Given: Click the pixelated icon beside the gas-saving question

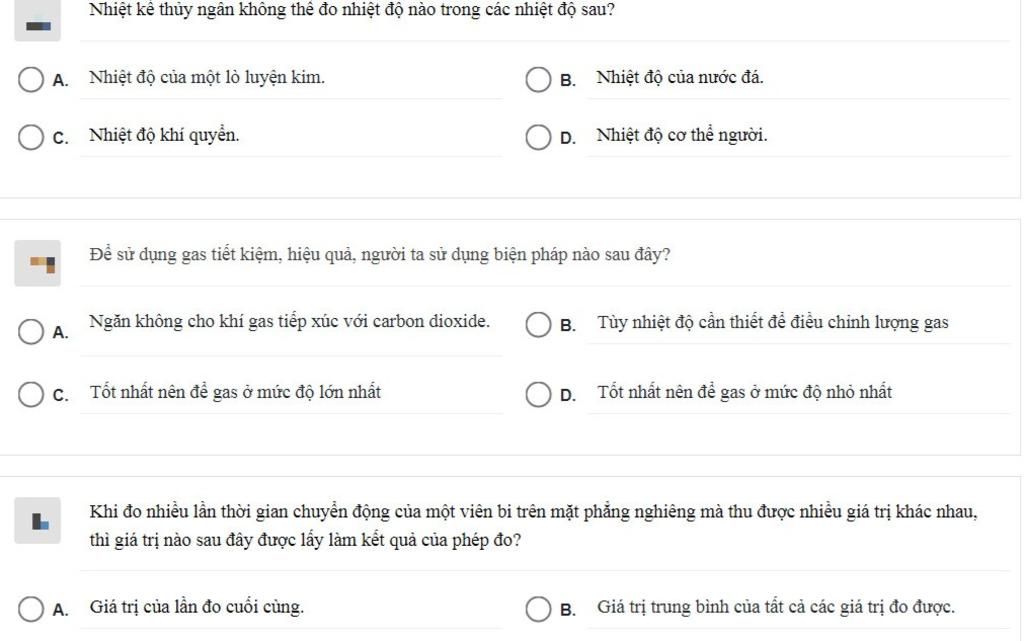Looking at the screenshot, I should pos(38,263).
